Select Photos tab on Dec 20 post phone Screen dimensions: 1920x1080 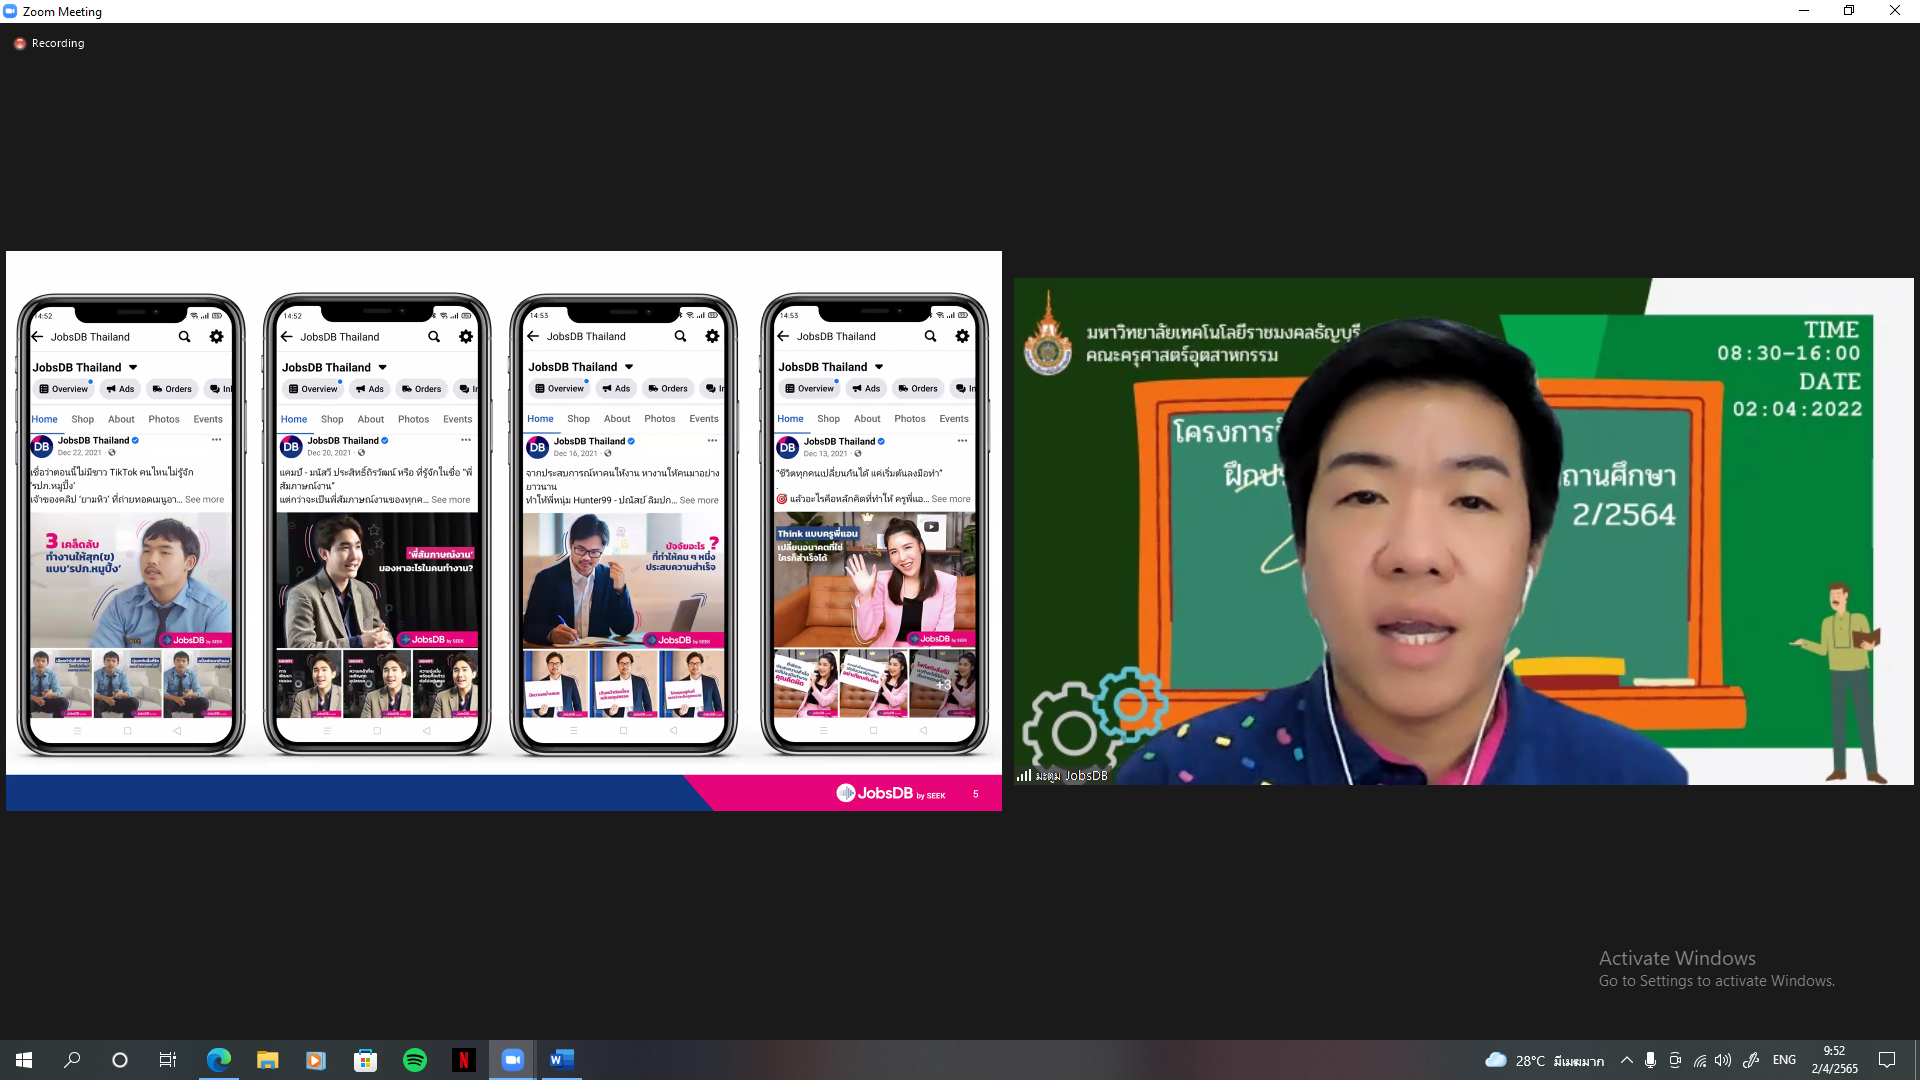click(413, 419)
